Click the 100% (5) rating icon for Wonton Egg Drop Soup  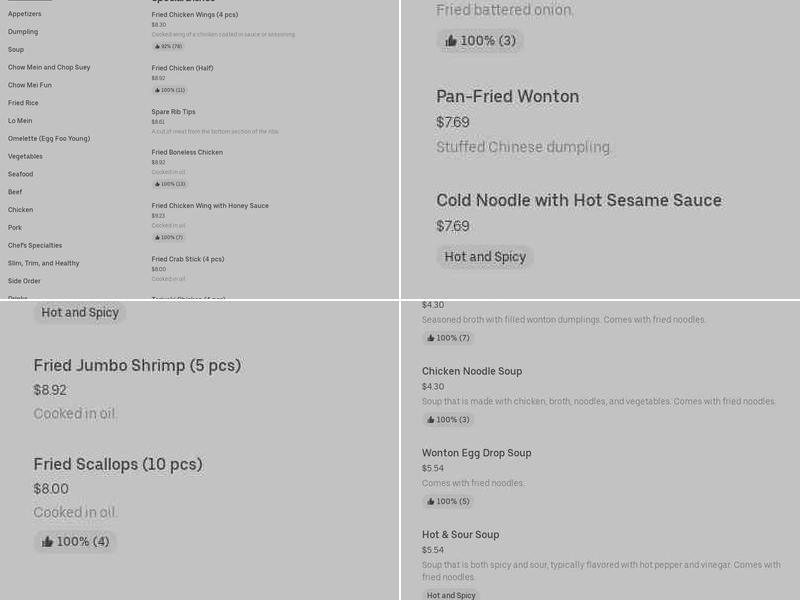(x=447, y=501)
